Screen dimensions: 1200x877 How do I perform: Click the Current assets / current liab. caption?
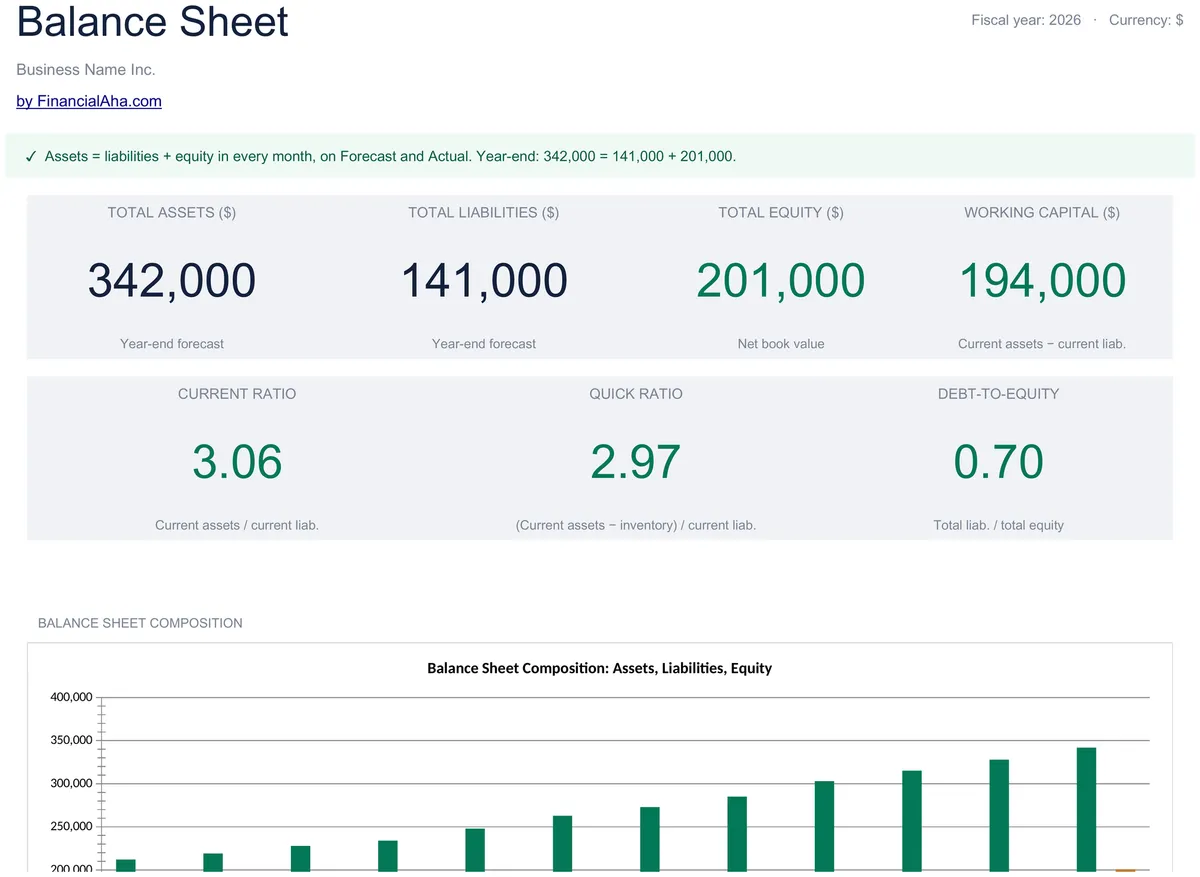237,525
